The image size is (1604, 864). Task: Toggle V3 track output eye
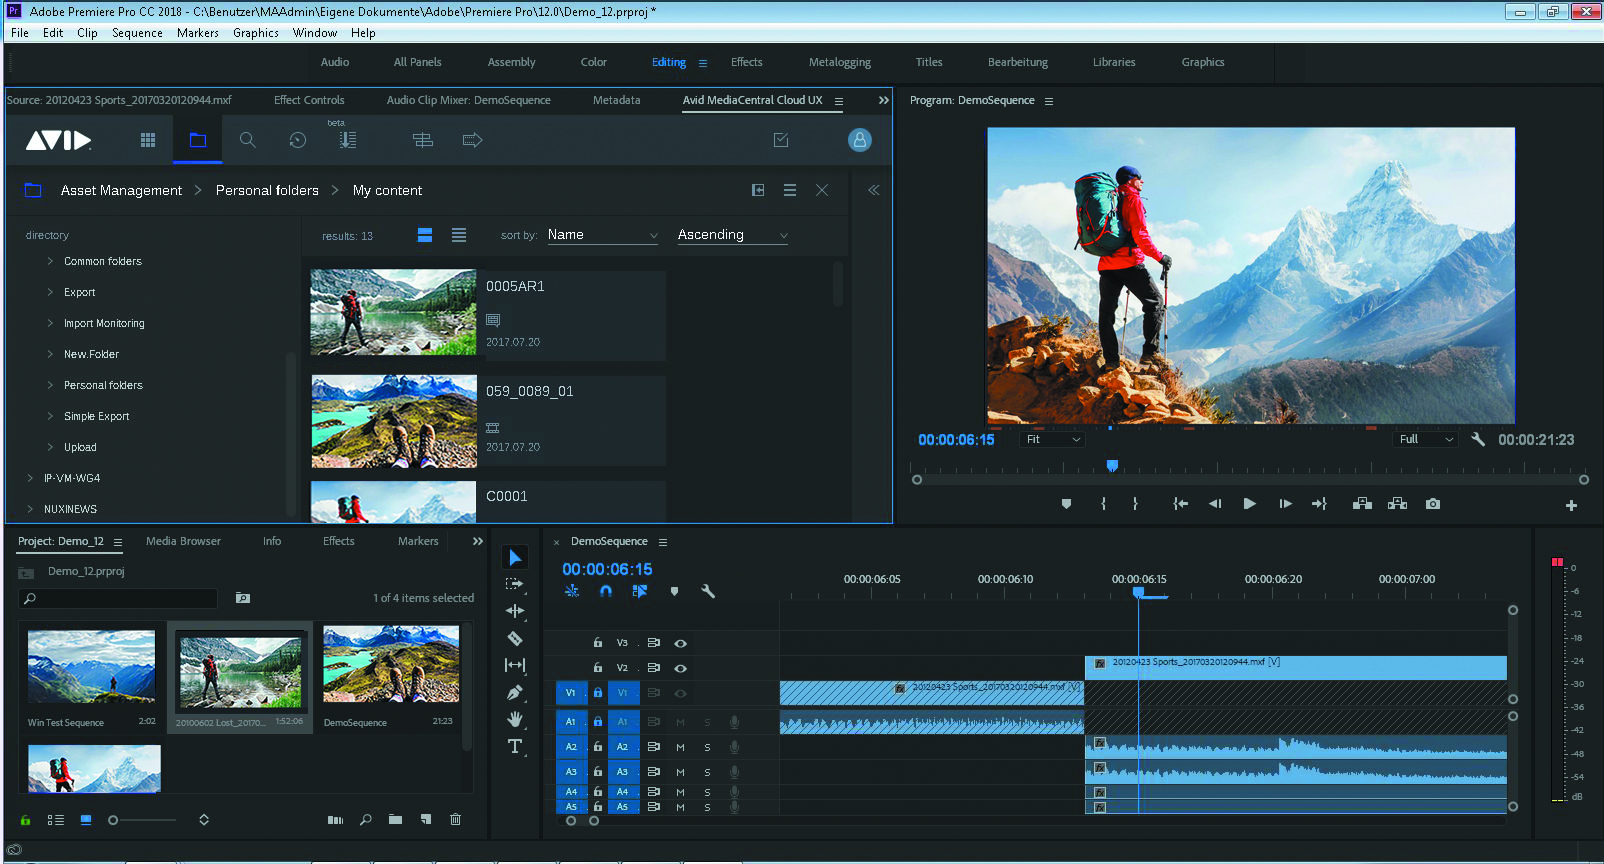(x=680, y=643)
